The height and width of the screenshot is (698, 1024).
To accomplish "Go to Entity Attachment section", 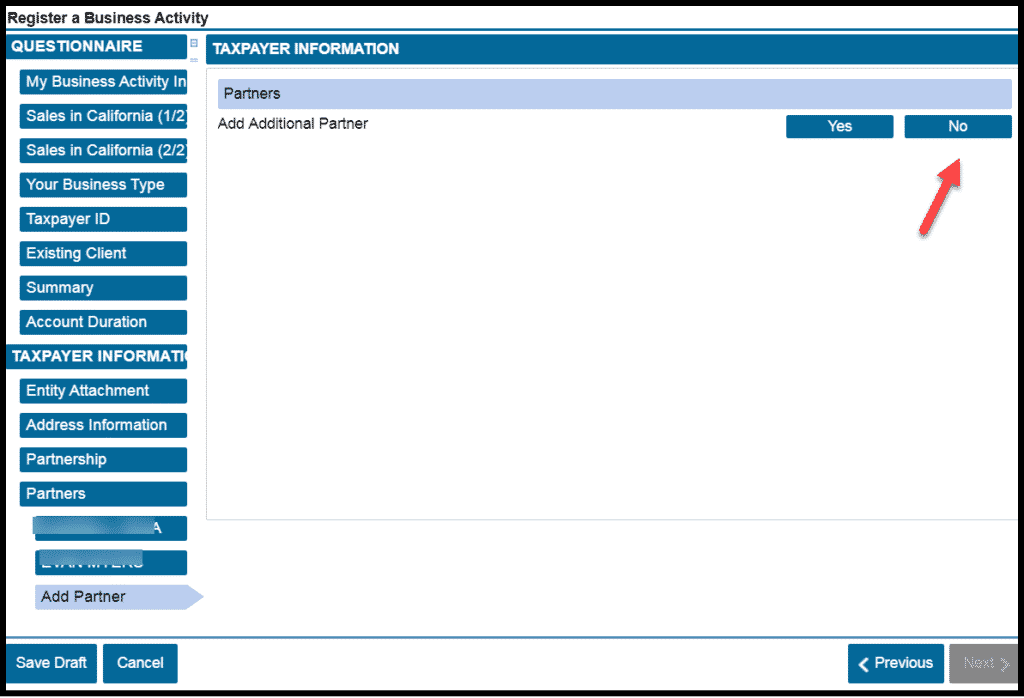I will click(x=103, y=391).
